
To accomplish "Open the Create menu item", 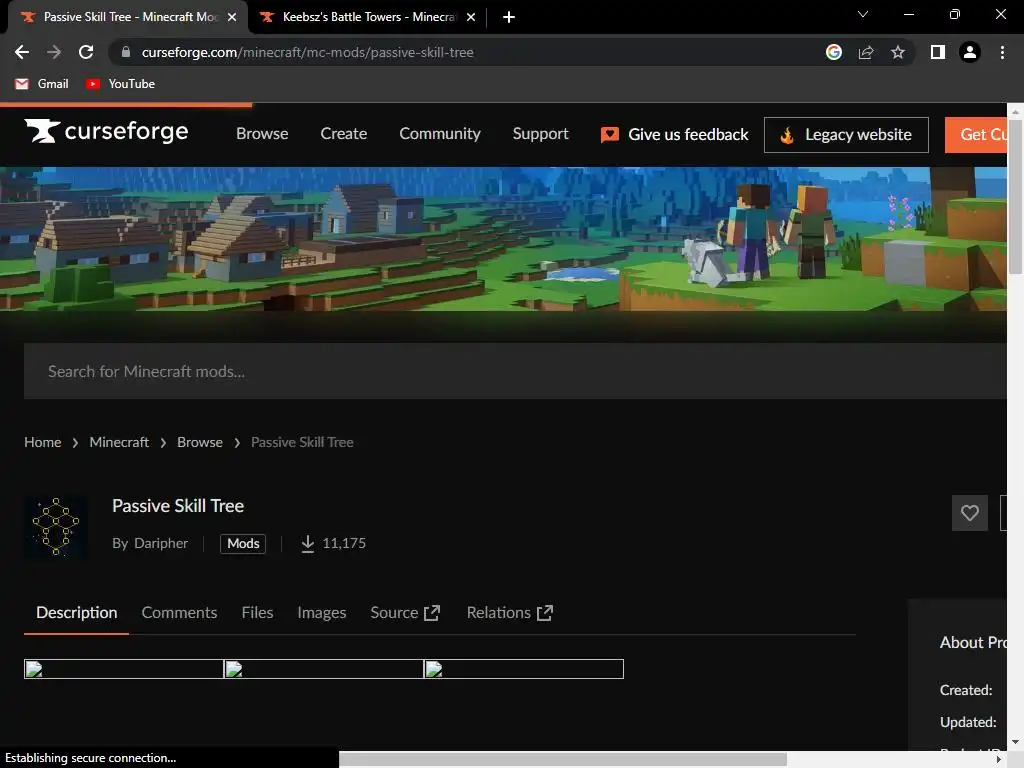I will coord(344,134).
